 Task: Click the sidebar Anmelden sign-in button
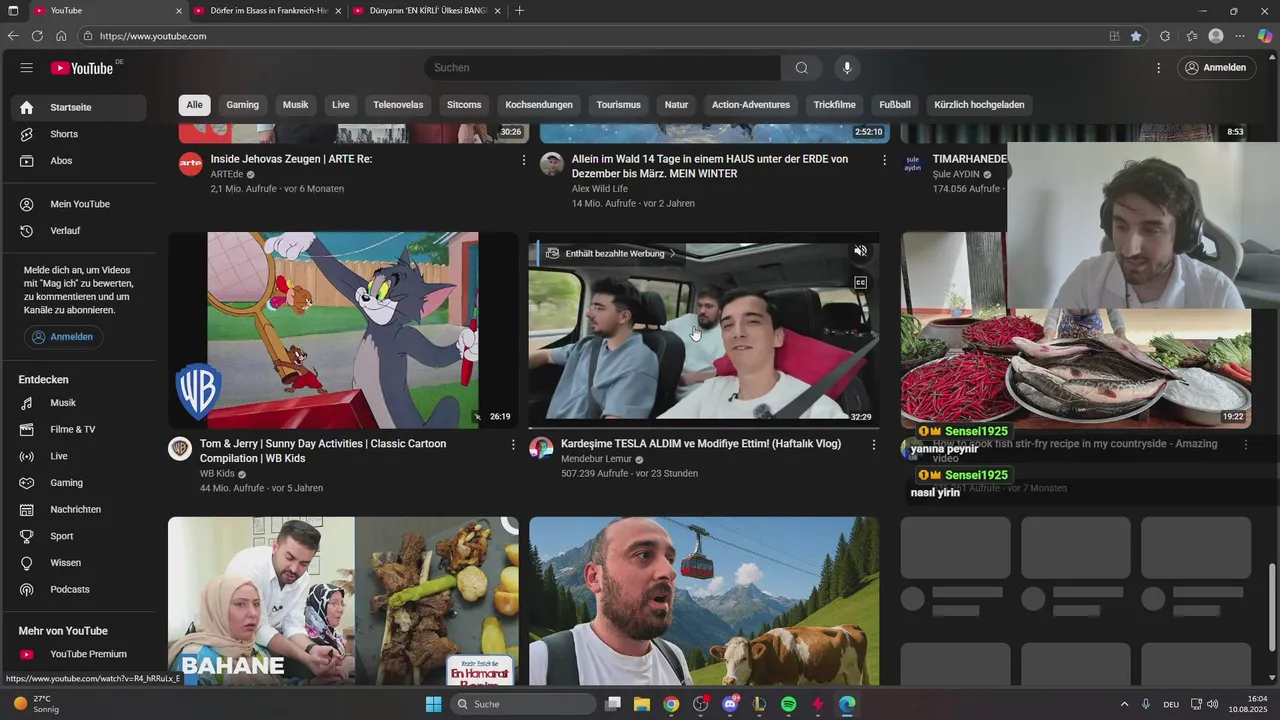tap(63, 337)
